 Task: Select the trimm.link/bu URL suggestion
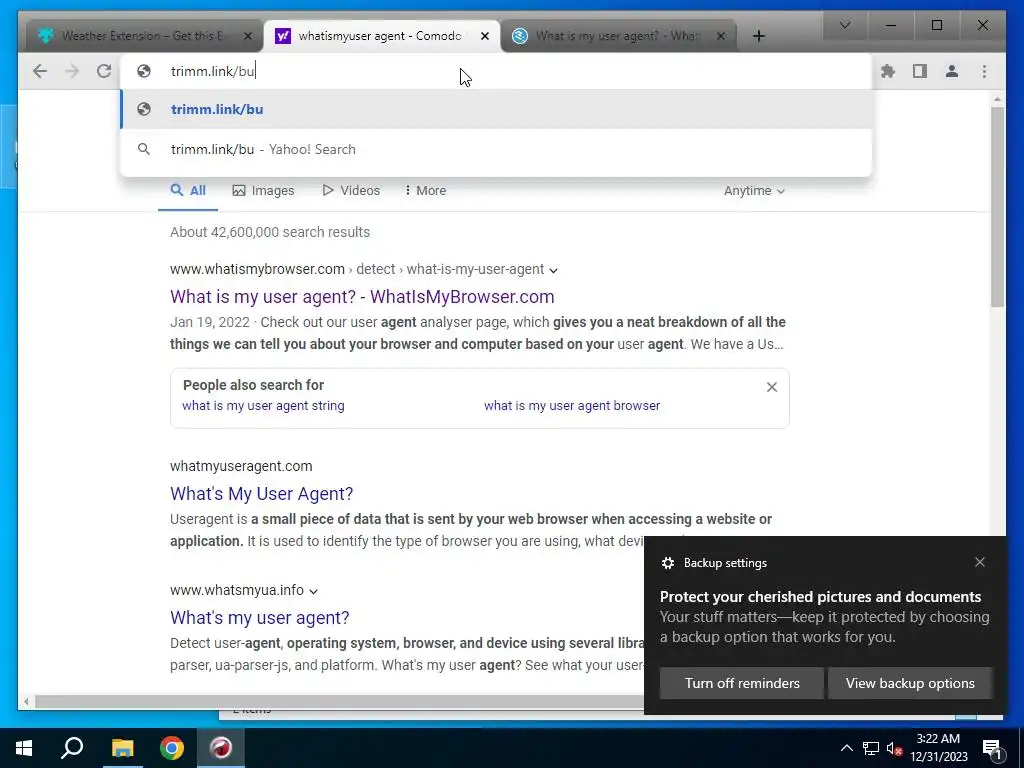[496, 109]
